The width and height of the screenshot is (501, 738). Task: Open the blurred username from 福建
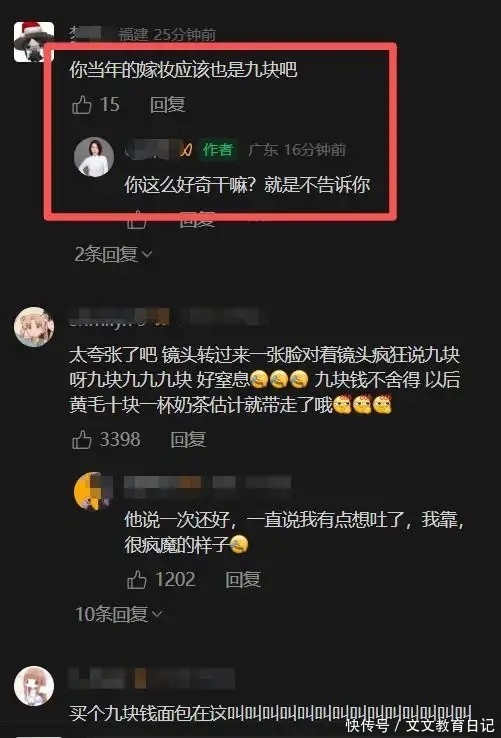[89, 34]
